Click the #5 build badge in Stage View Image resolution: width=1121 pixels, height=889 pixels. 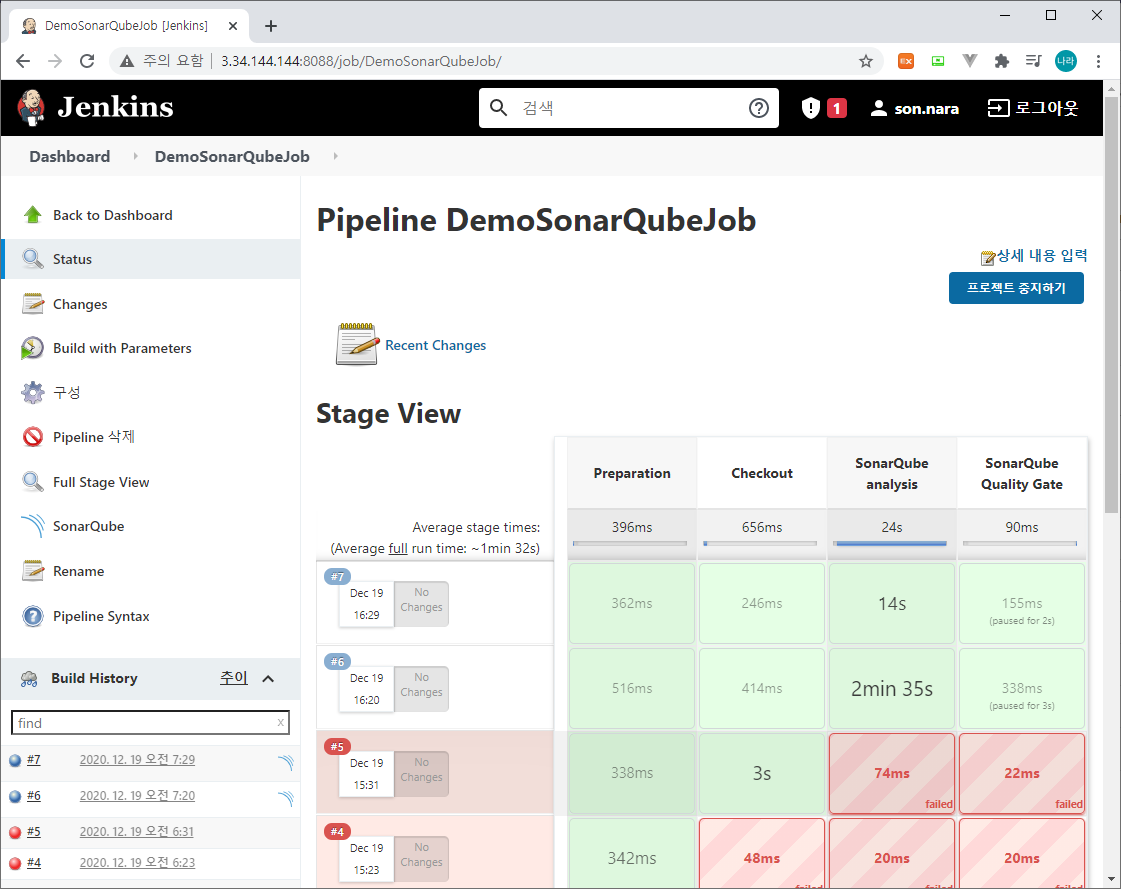pyautogui.click(x=337, y=747)
